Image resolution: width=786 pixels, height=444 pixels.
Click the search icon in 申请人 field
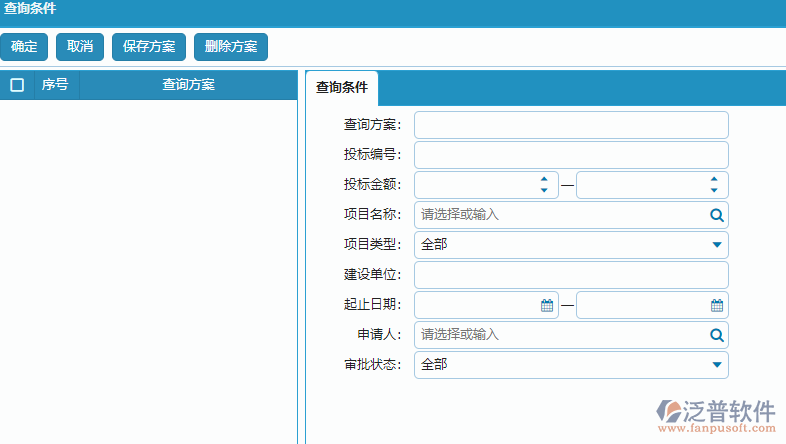tap(716, 335)
